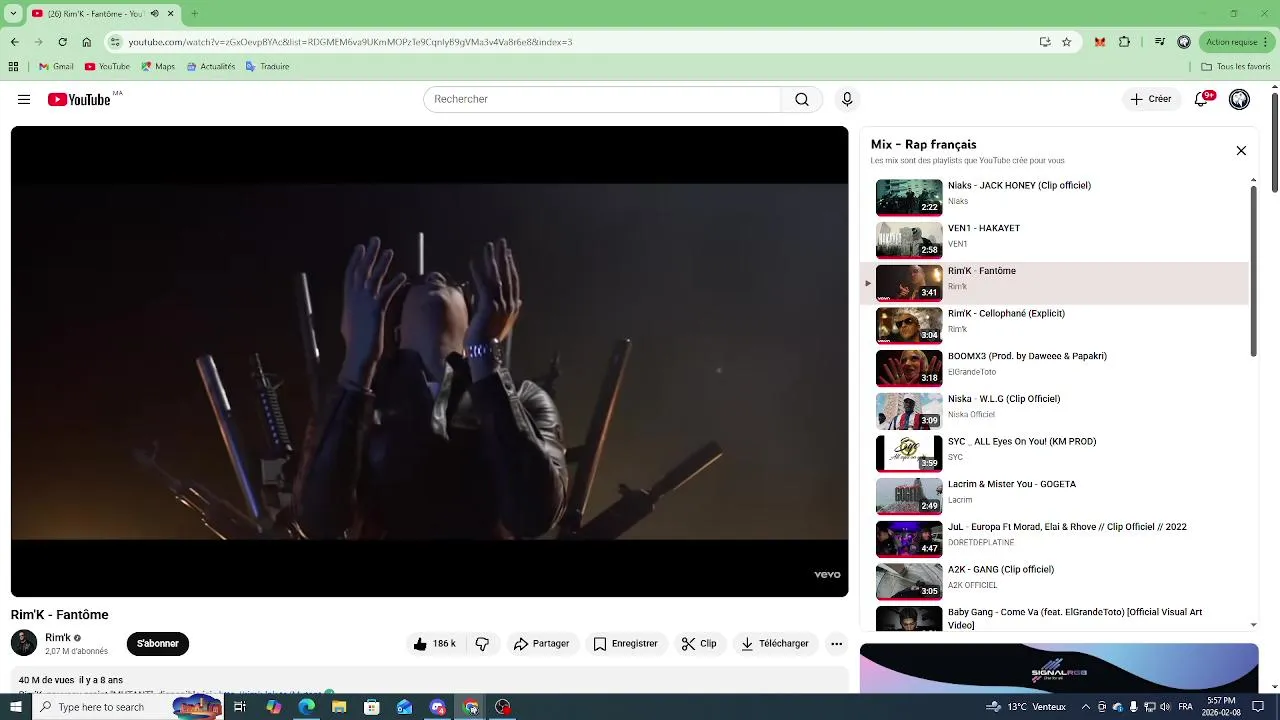Image resolution: width=1280 pixels, height=720 pixels.
Task: Click the Partager button
Action: point(541,644)
